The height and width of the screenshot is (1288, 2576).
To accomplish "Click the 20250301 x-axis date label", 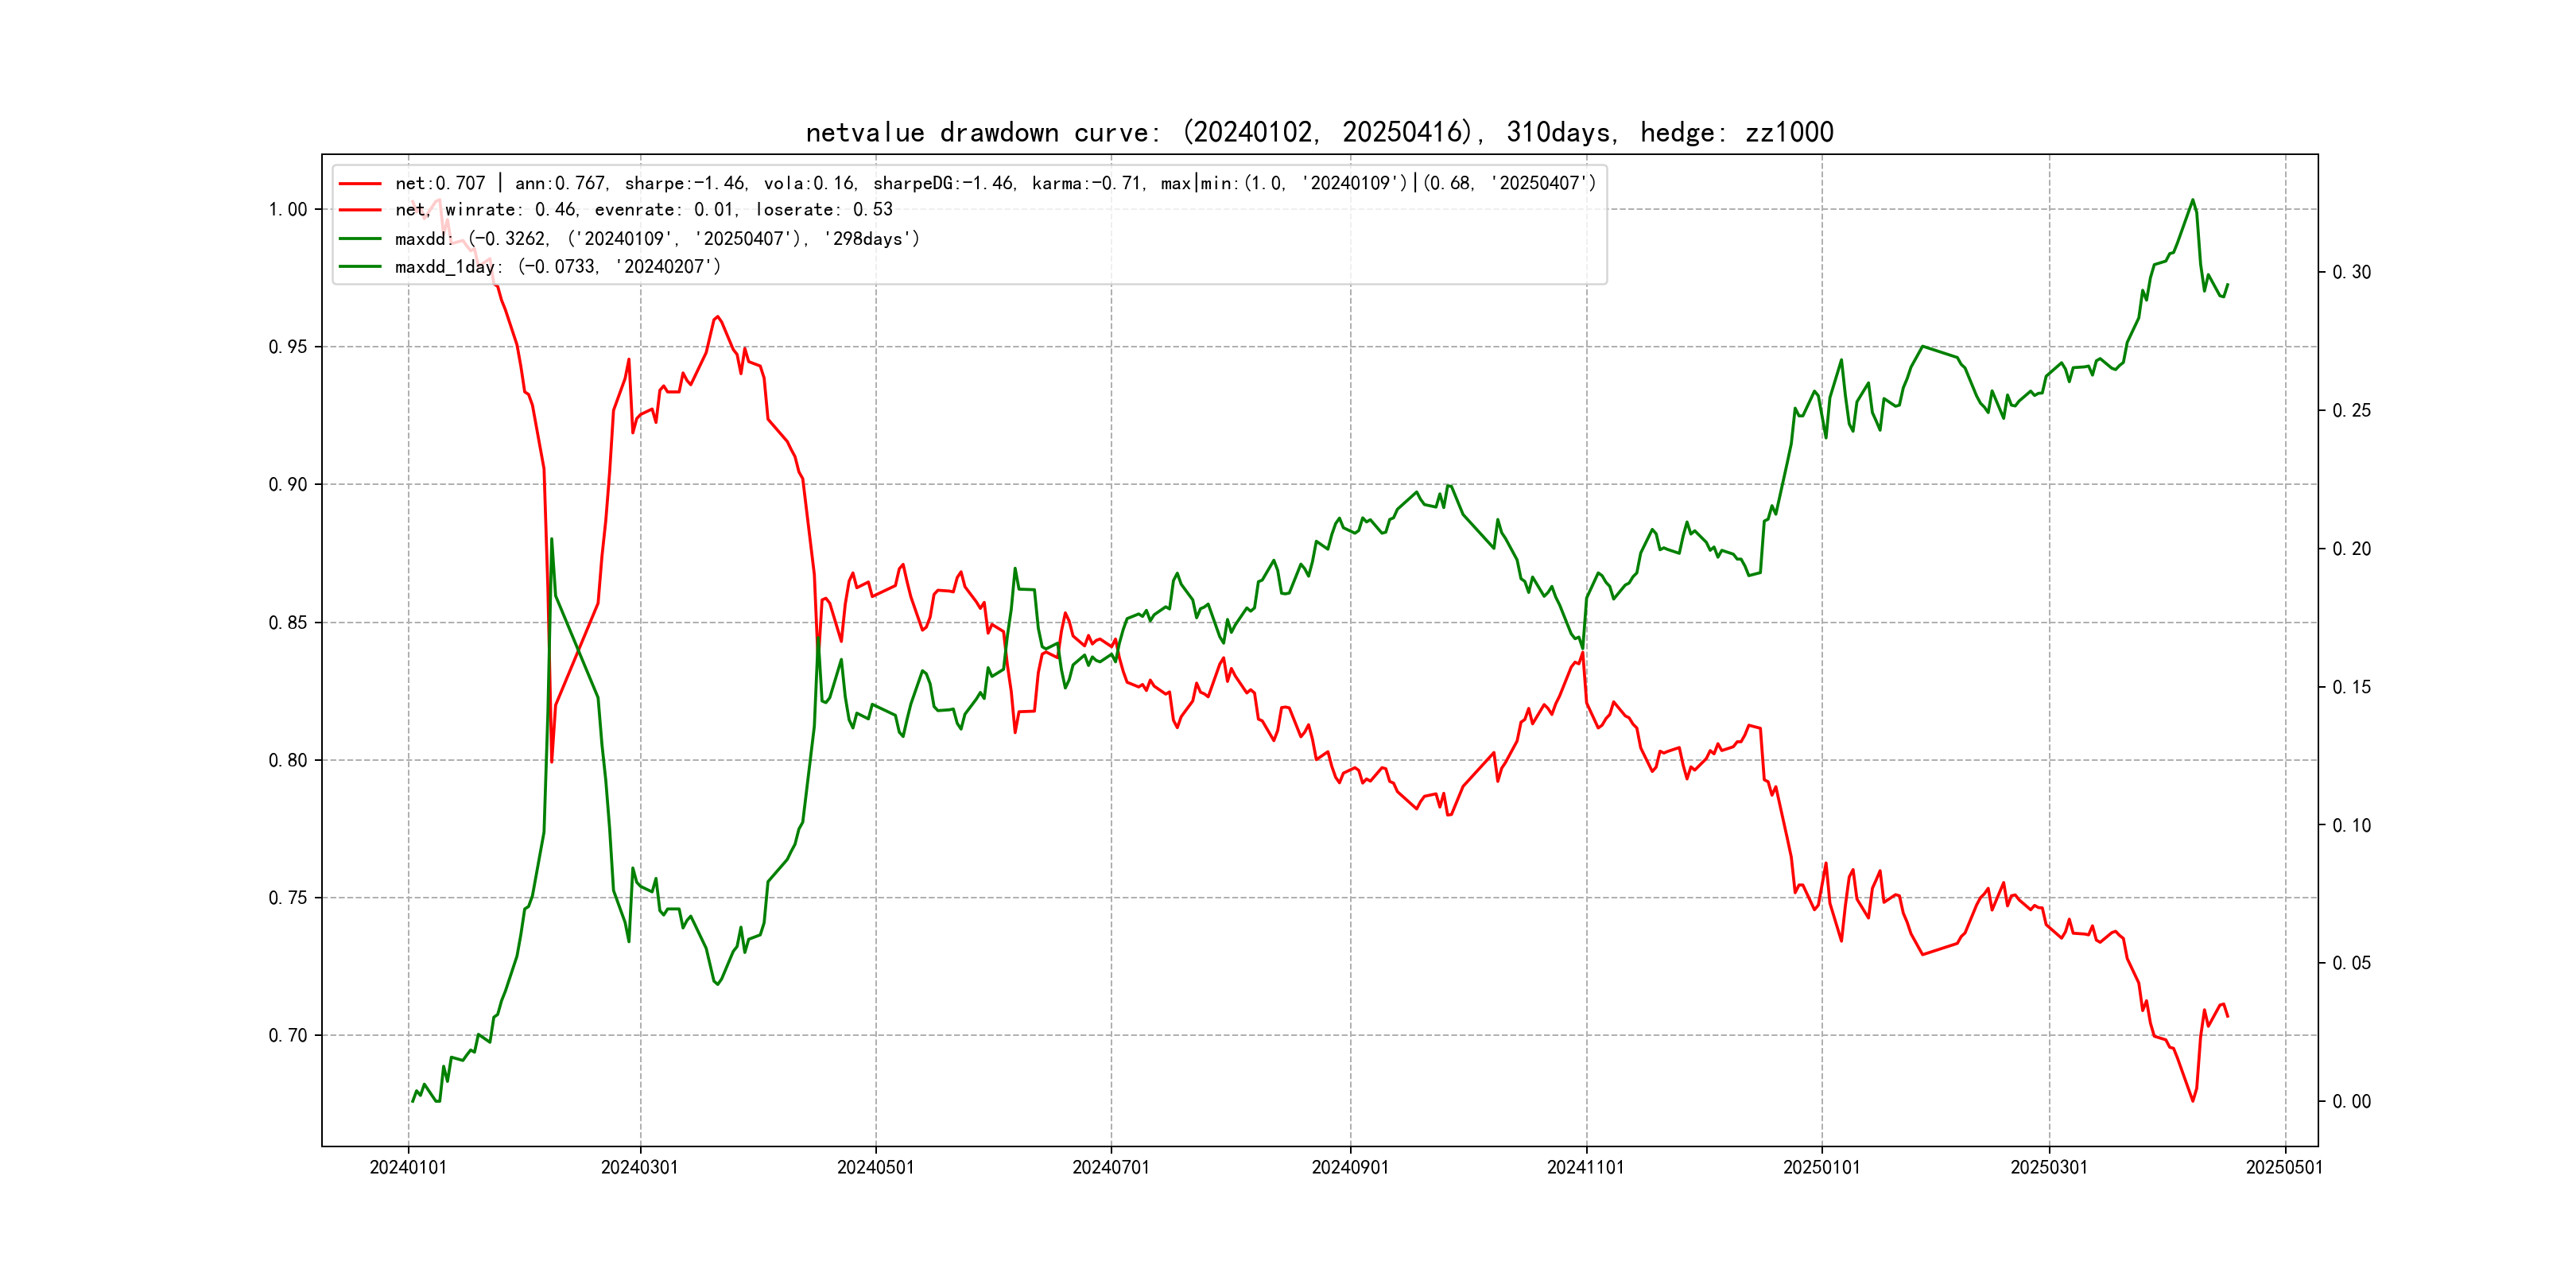I will click(x=2049, y=1167).
